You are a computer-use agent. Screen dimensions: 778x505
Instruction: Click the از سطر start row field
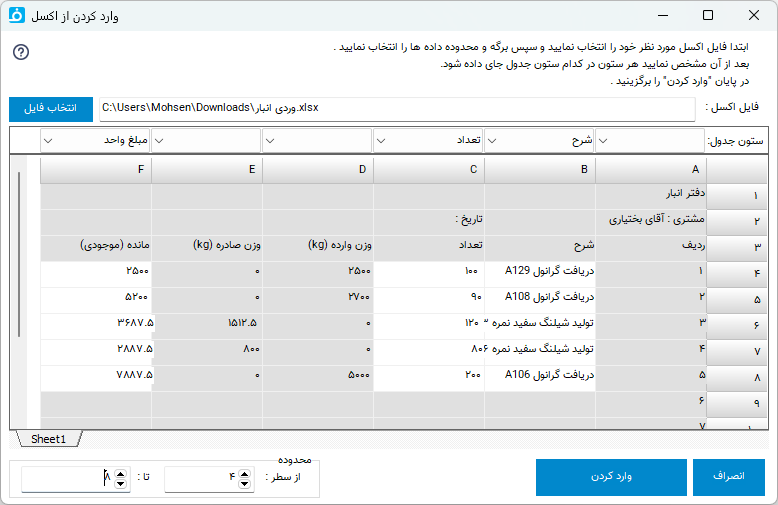(x=209, y=479)
